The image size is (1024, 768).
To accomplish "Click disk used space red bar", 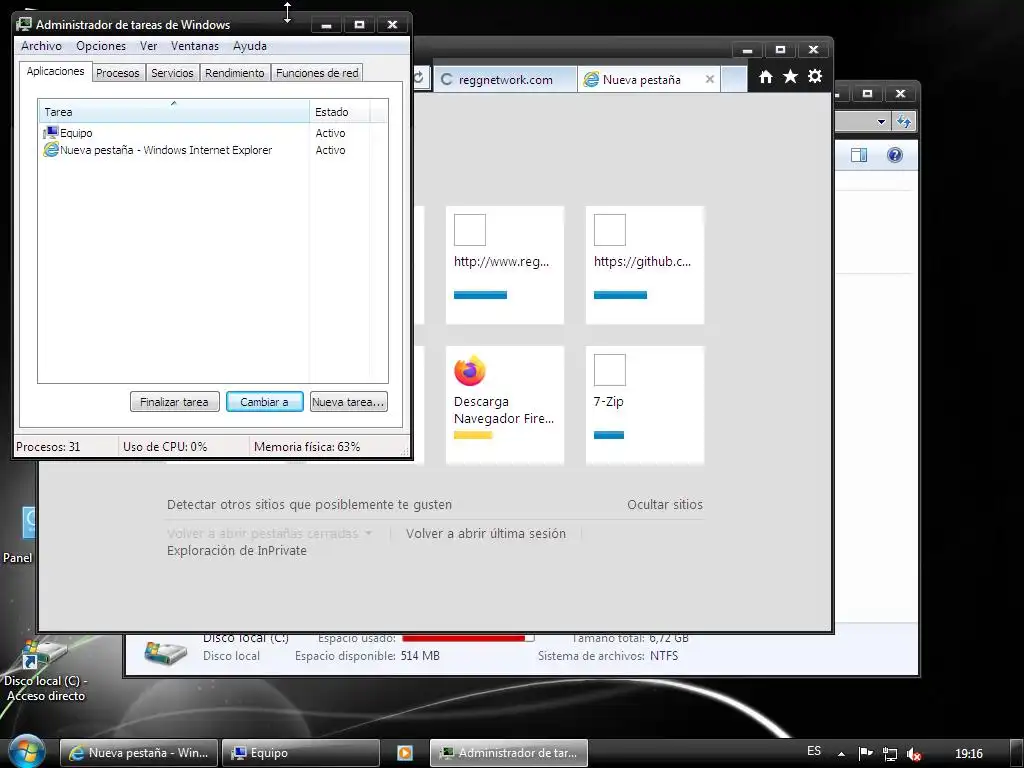I will point(468,637).
